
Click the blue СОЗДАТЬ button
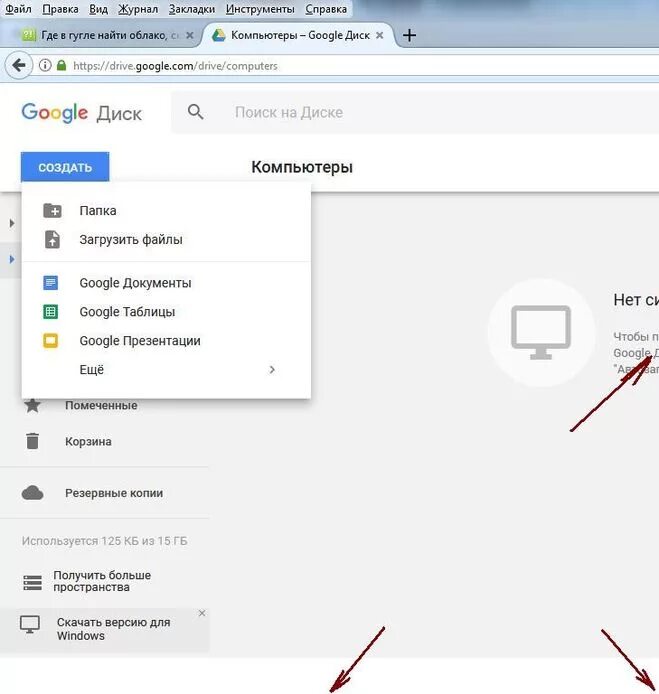pos(65,167)
